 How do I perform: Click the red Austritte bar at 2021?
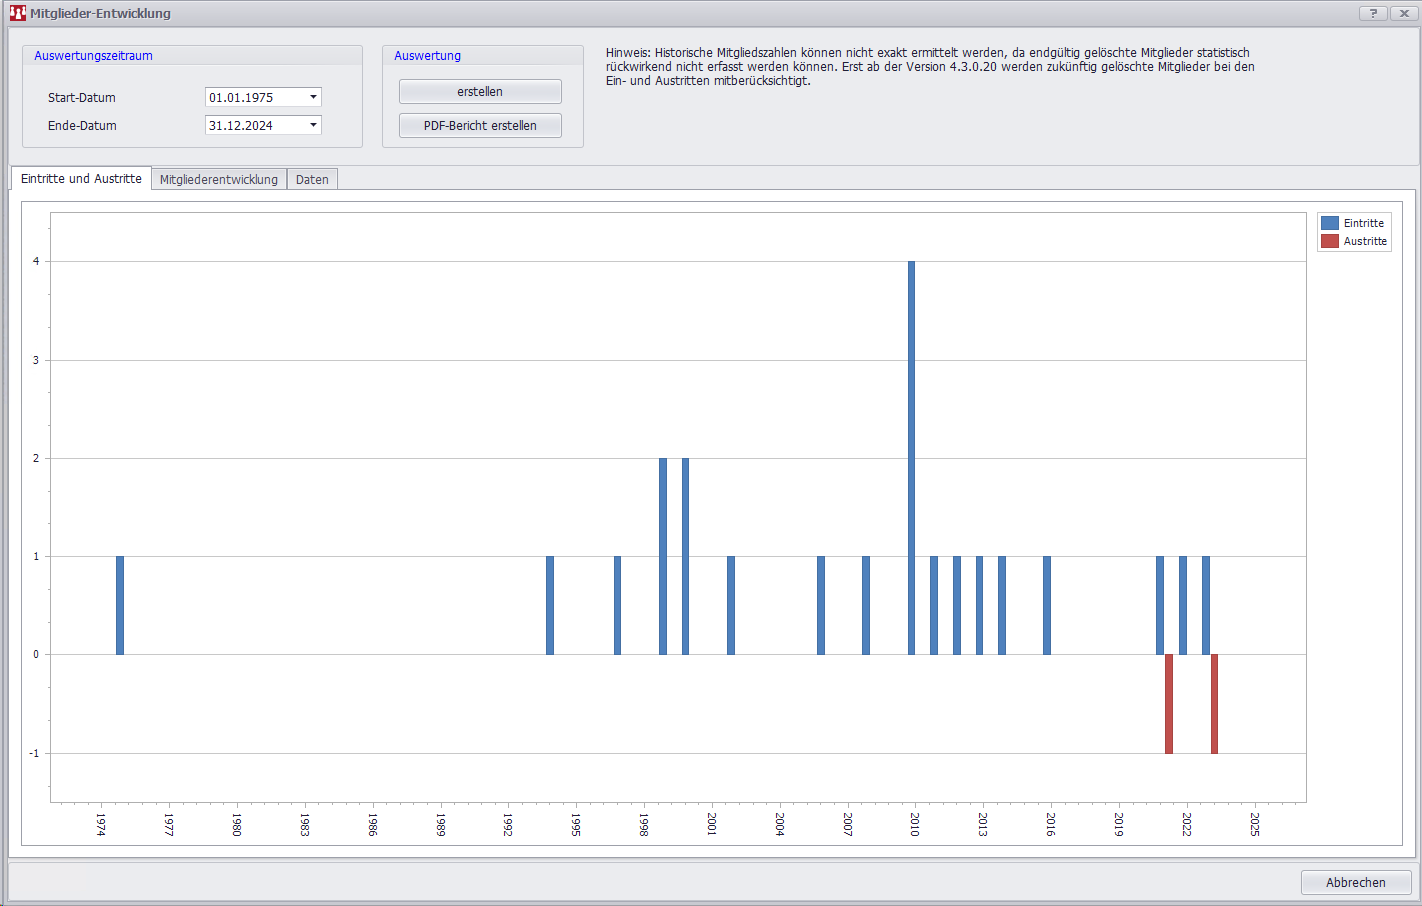pyautogui.click(x=1168, y=703)
